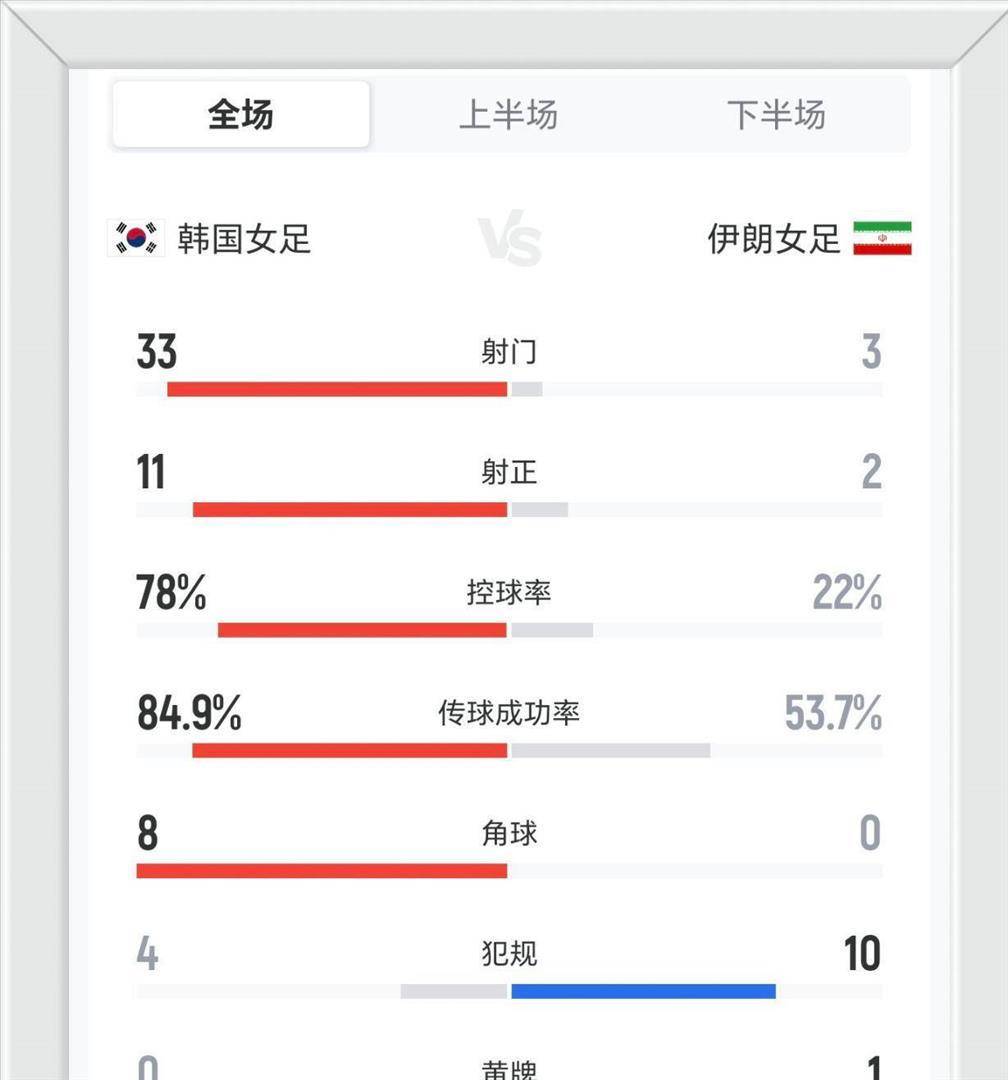
Task: Open the 韩国女足 team name
Action: coord(245,239)
